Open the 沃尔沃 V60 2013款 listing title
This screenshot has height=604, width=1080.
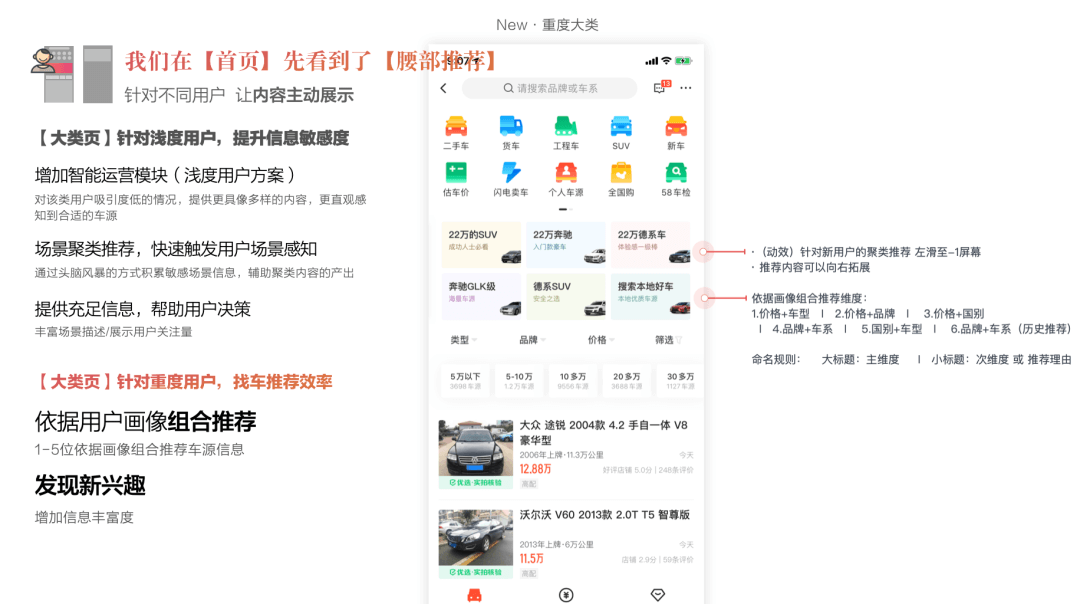[x=605, y=514]
